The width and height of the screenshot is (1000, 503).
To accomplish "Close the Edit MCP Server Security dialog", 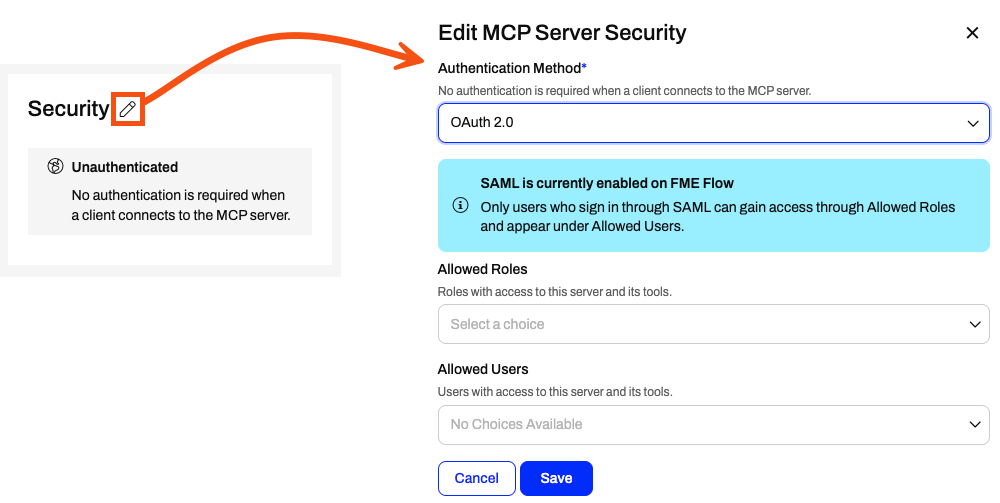I will 972,33.
